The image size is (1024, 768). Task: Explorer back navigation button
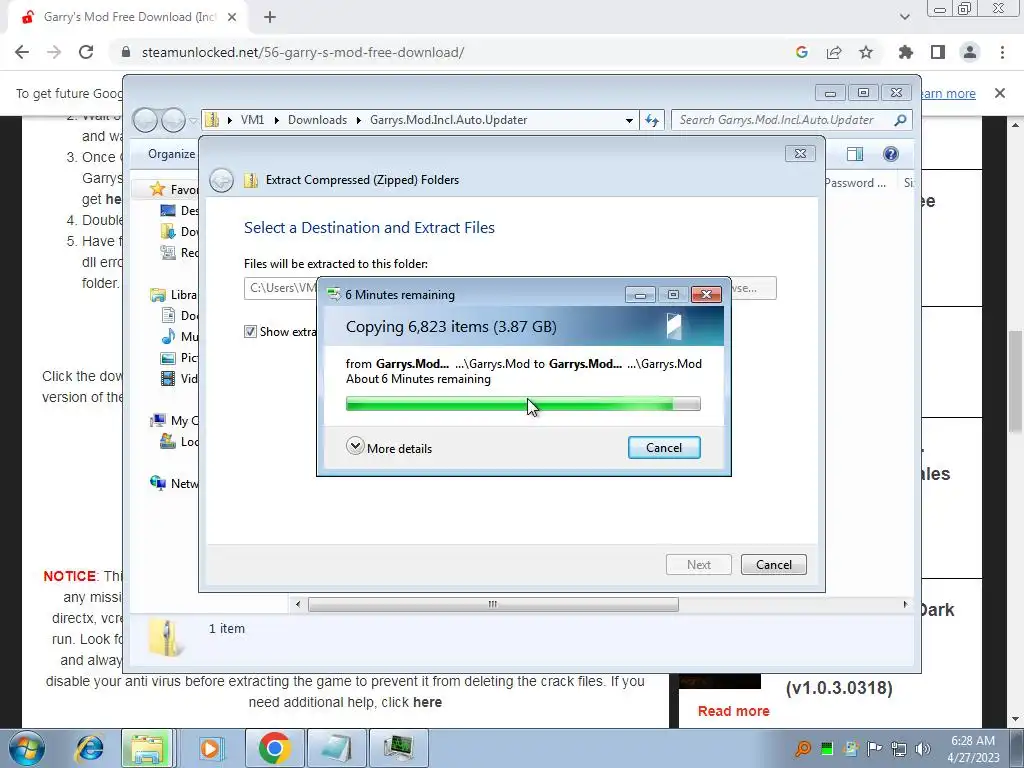(x=146, y=120)
